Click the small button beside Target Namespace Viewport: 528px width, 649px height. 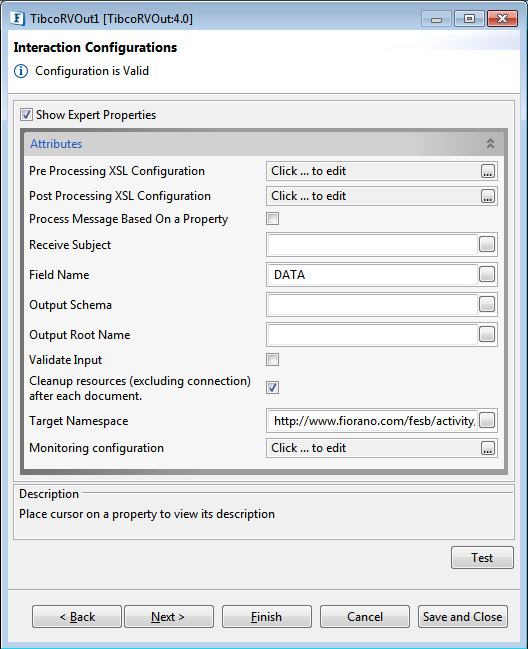point(487,421)
